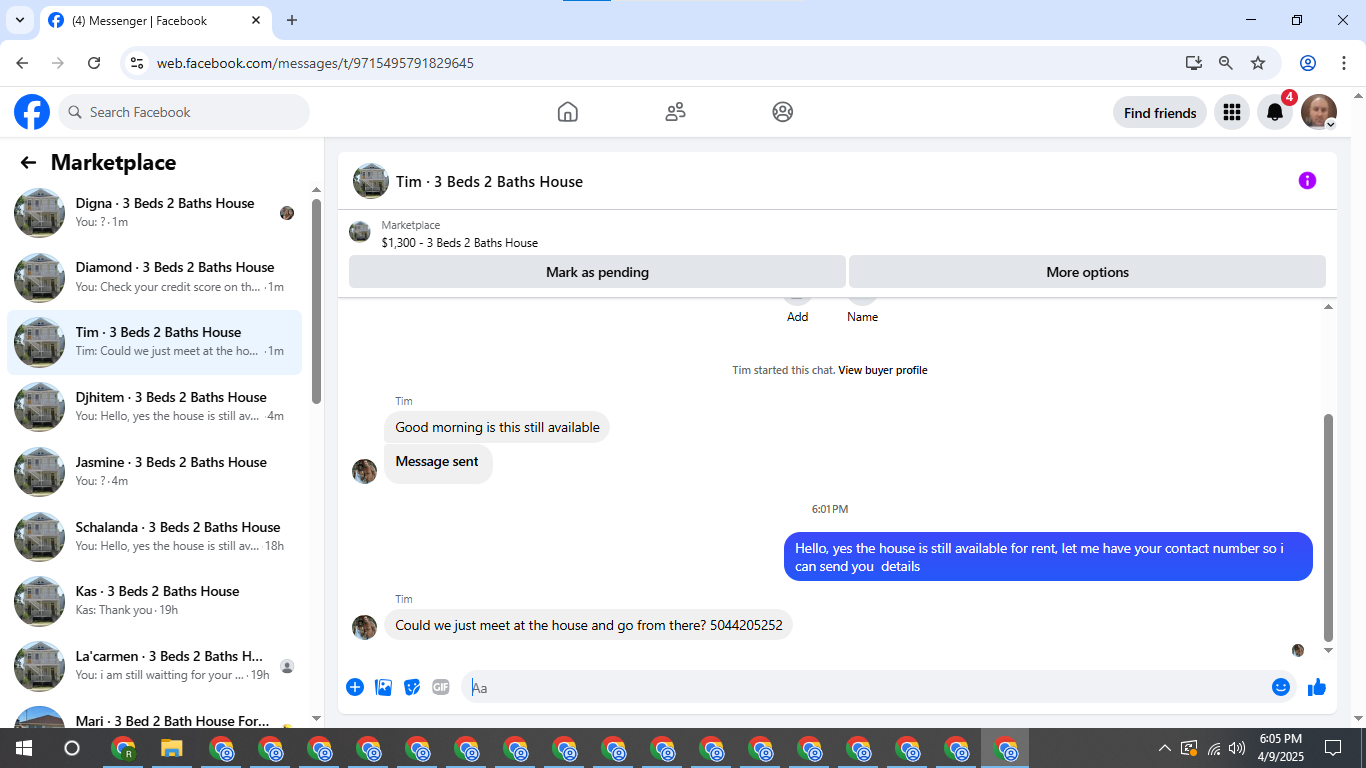Go back using the Marketplace back arrow
The width and height of the screenshot is (1366, 768).
tap(28, 162)
